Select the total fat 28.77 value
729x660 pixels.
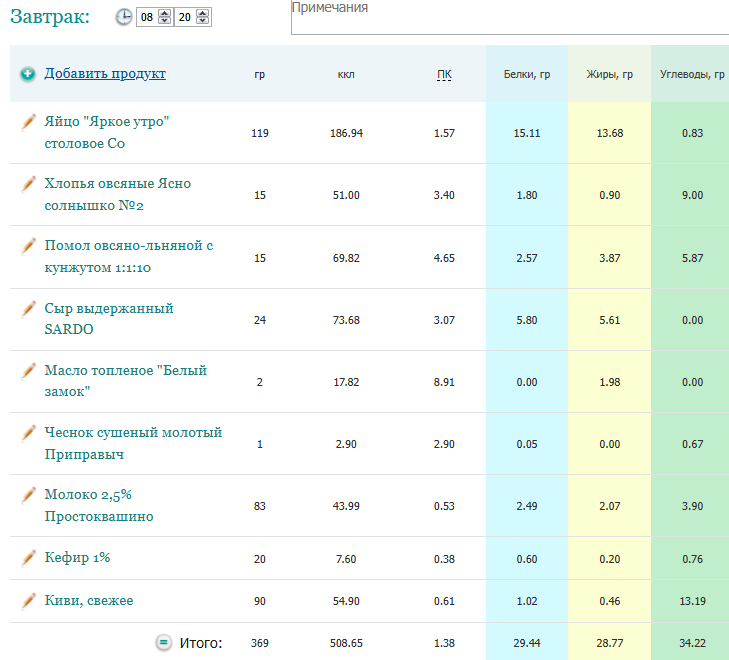[x=610, y=643]
